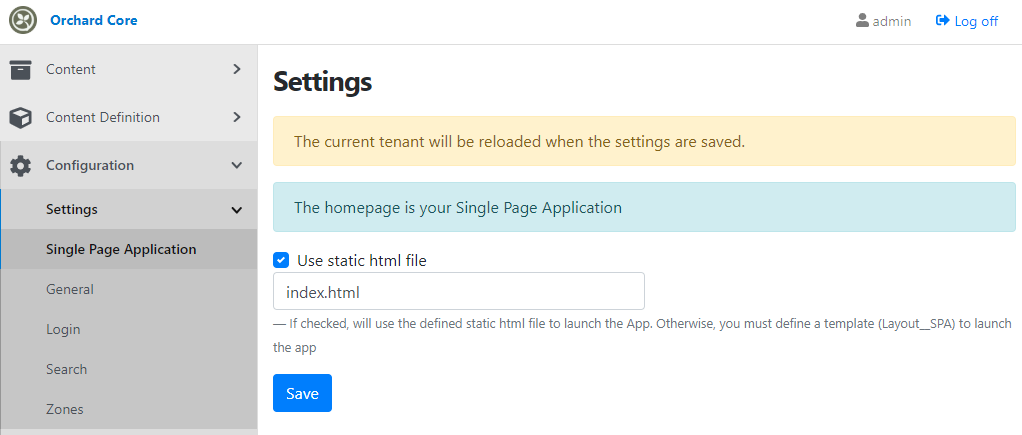This screenshot has height=435, width=1022.
Task: Save the settings
Action: click(x=302, y=393)
